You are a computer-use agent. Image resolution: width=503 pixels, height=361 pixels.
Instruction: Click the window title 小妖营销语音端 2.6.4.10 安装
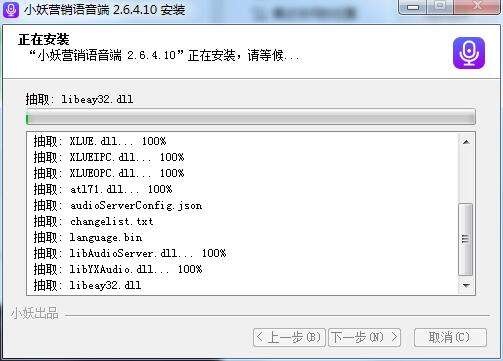[x=104, y=10]
